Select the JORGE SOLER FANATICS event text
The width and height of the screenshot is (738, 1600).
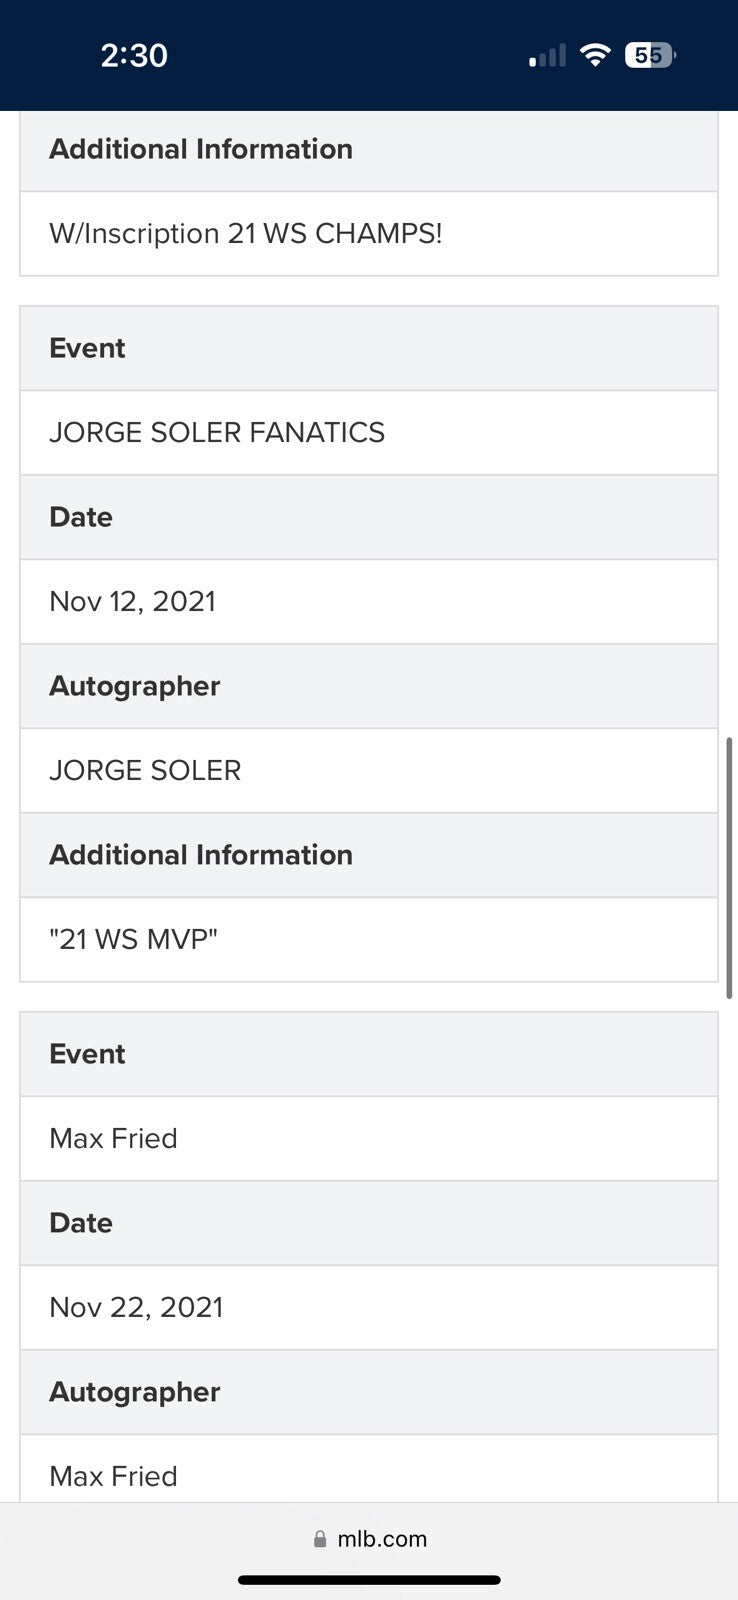(217, 432)
